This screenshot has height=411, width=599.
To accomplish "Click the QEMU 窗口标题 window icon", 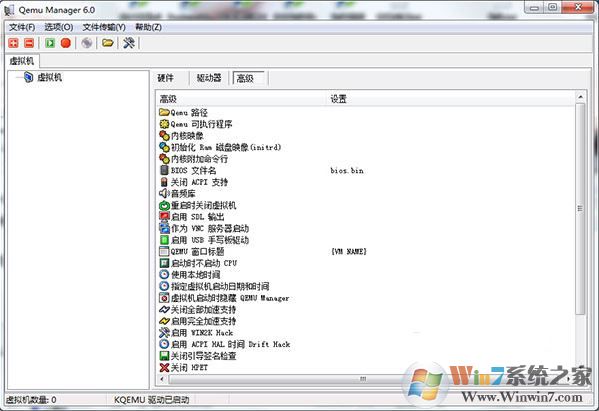I will coord(164,251).
